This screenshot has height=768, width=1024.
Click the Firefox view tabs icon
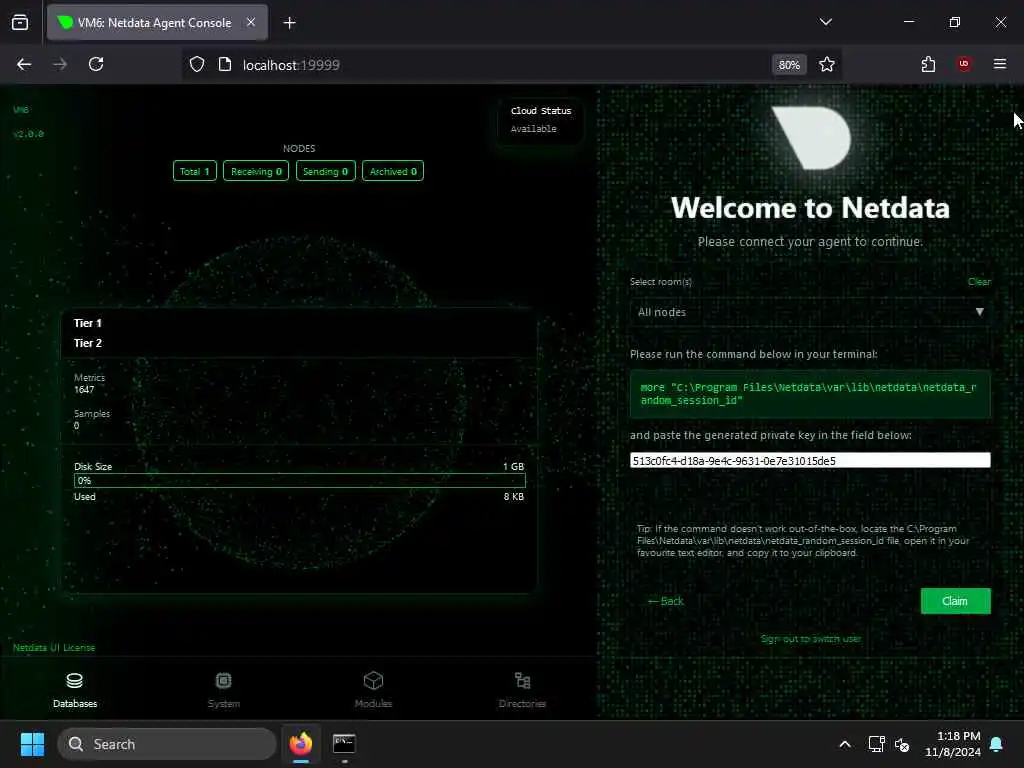tap(20, 22)
